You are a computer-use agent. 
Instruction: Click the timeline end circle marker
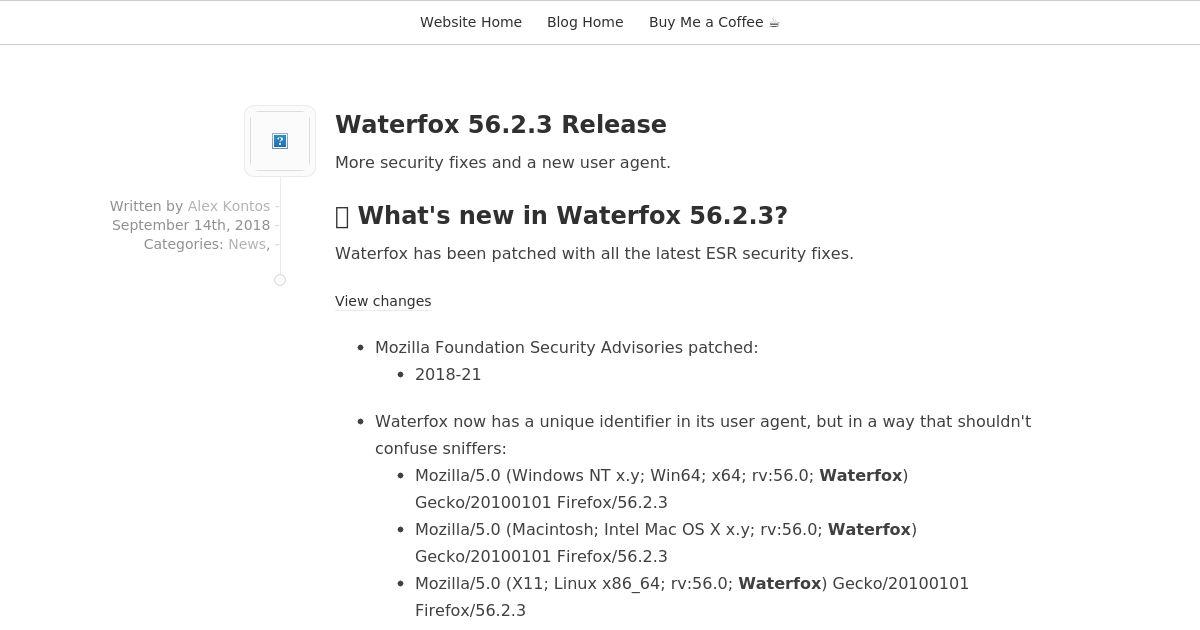pyautogui.click(x=280, y=280)
